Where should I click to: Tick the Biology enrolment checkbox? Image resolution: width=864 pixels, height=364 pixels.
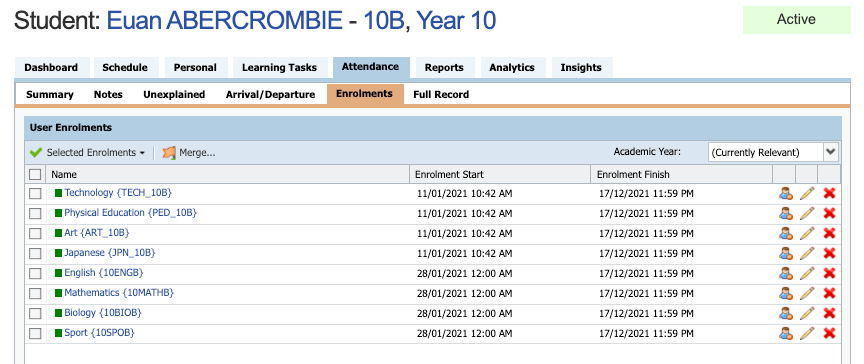point(35,313)
